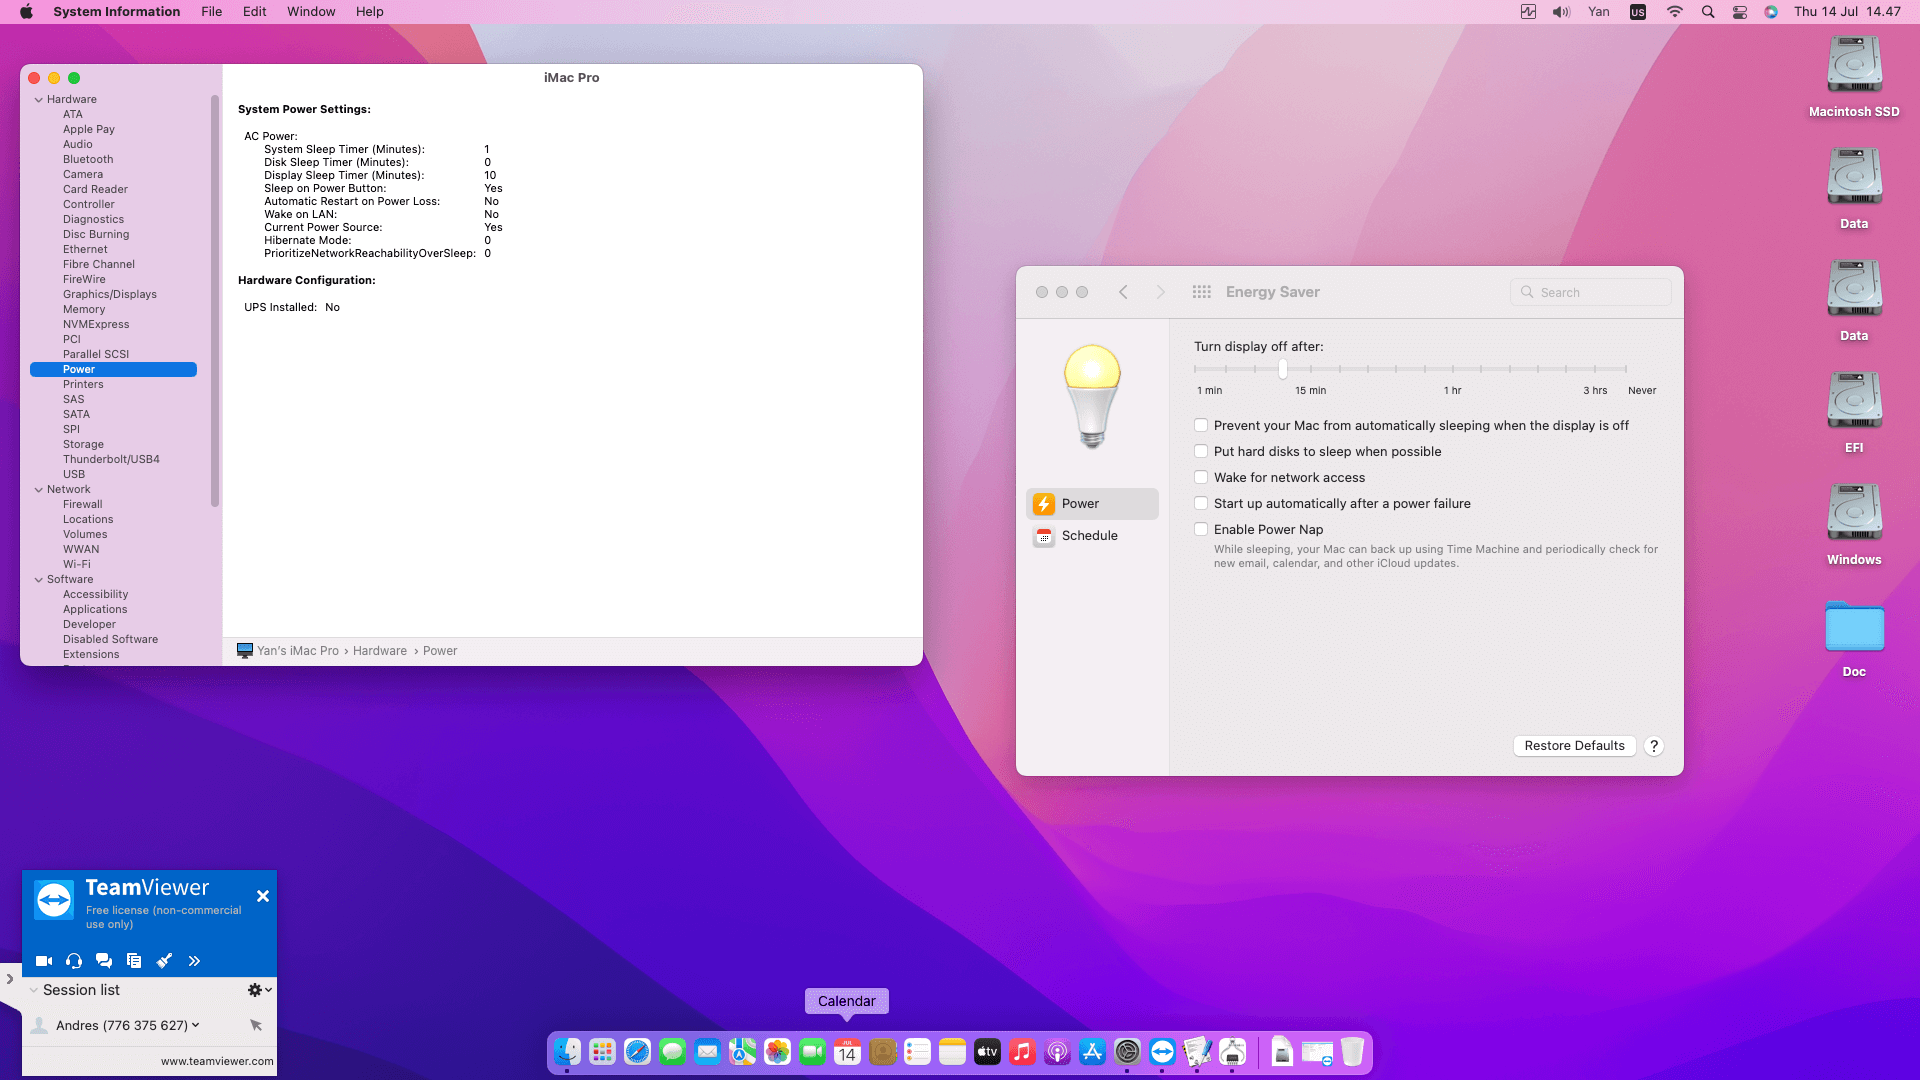
Task: Click Restore Defaults button
Action: tap(1574, 746)
